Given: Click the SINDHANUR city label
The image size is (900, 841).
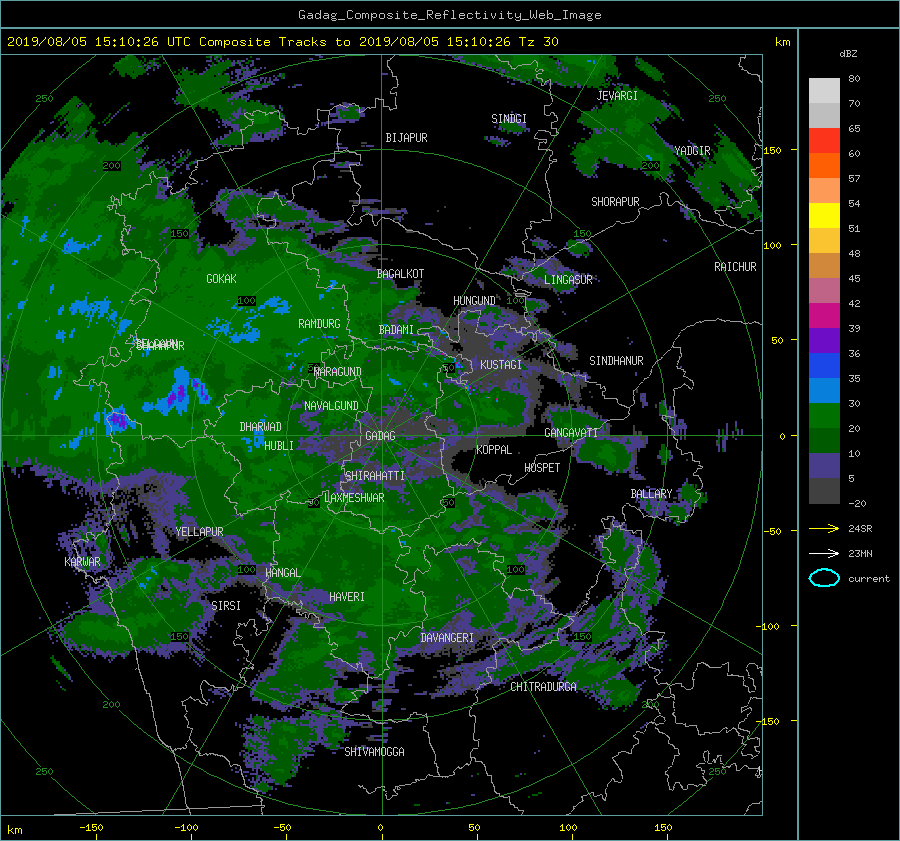Looking at the screenshot, I should (616, 361).
